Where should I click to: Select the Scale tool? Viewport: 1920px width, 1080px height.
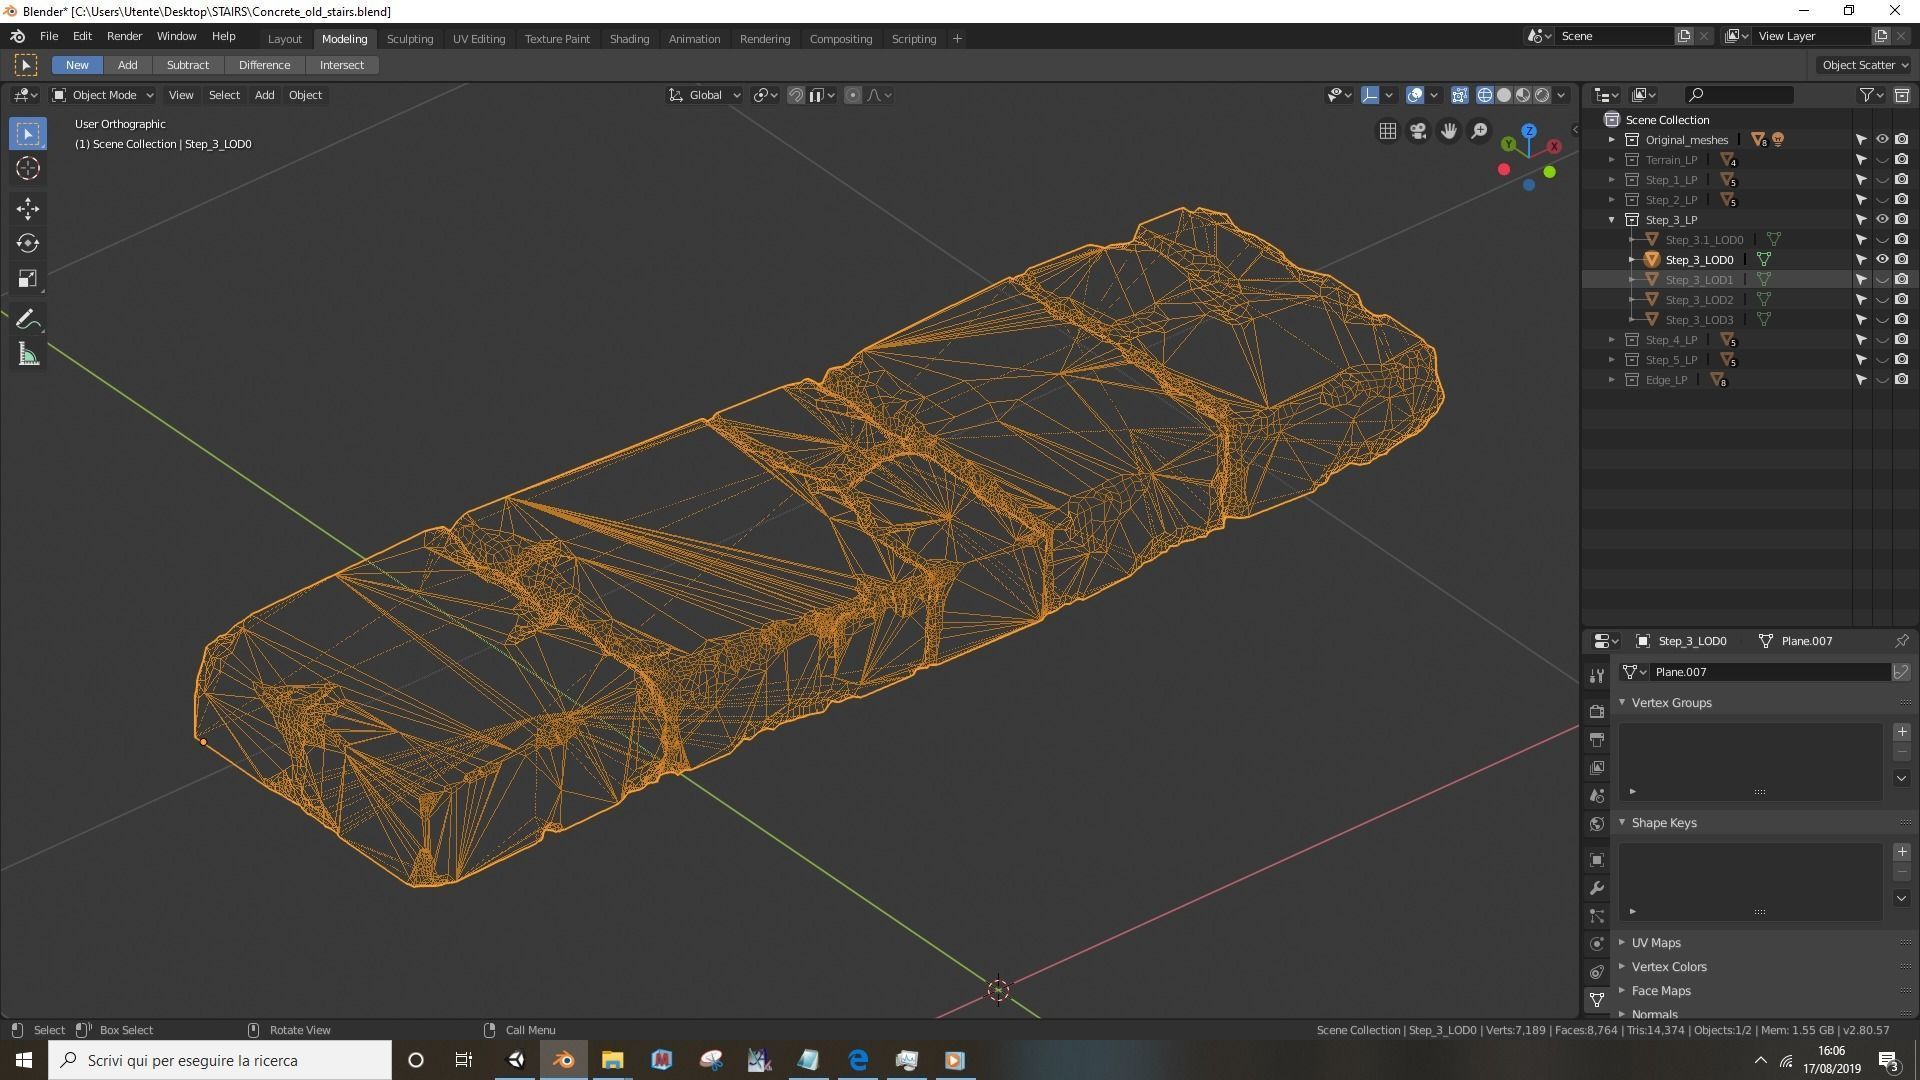(x=28, y=279)
